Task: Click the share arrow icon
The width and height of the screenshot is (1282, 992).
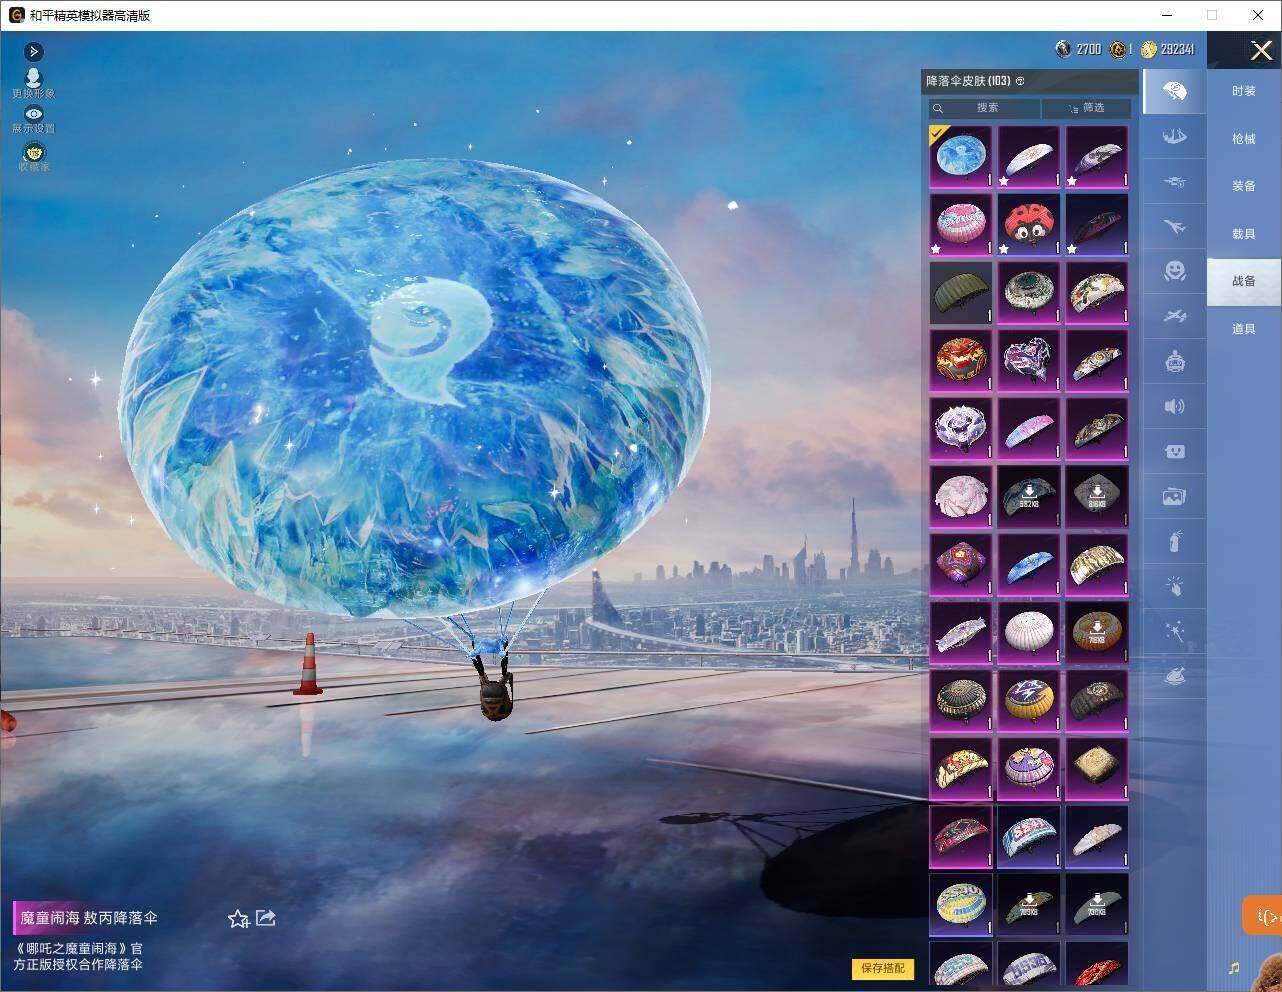Action: pos(266,918)
